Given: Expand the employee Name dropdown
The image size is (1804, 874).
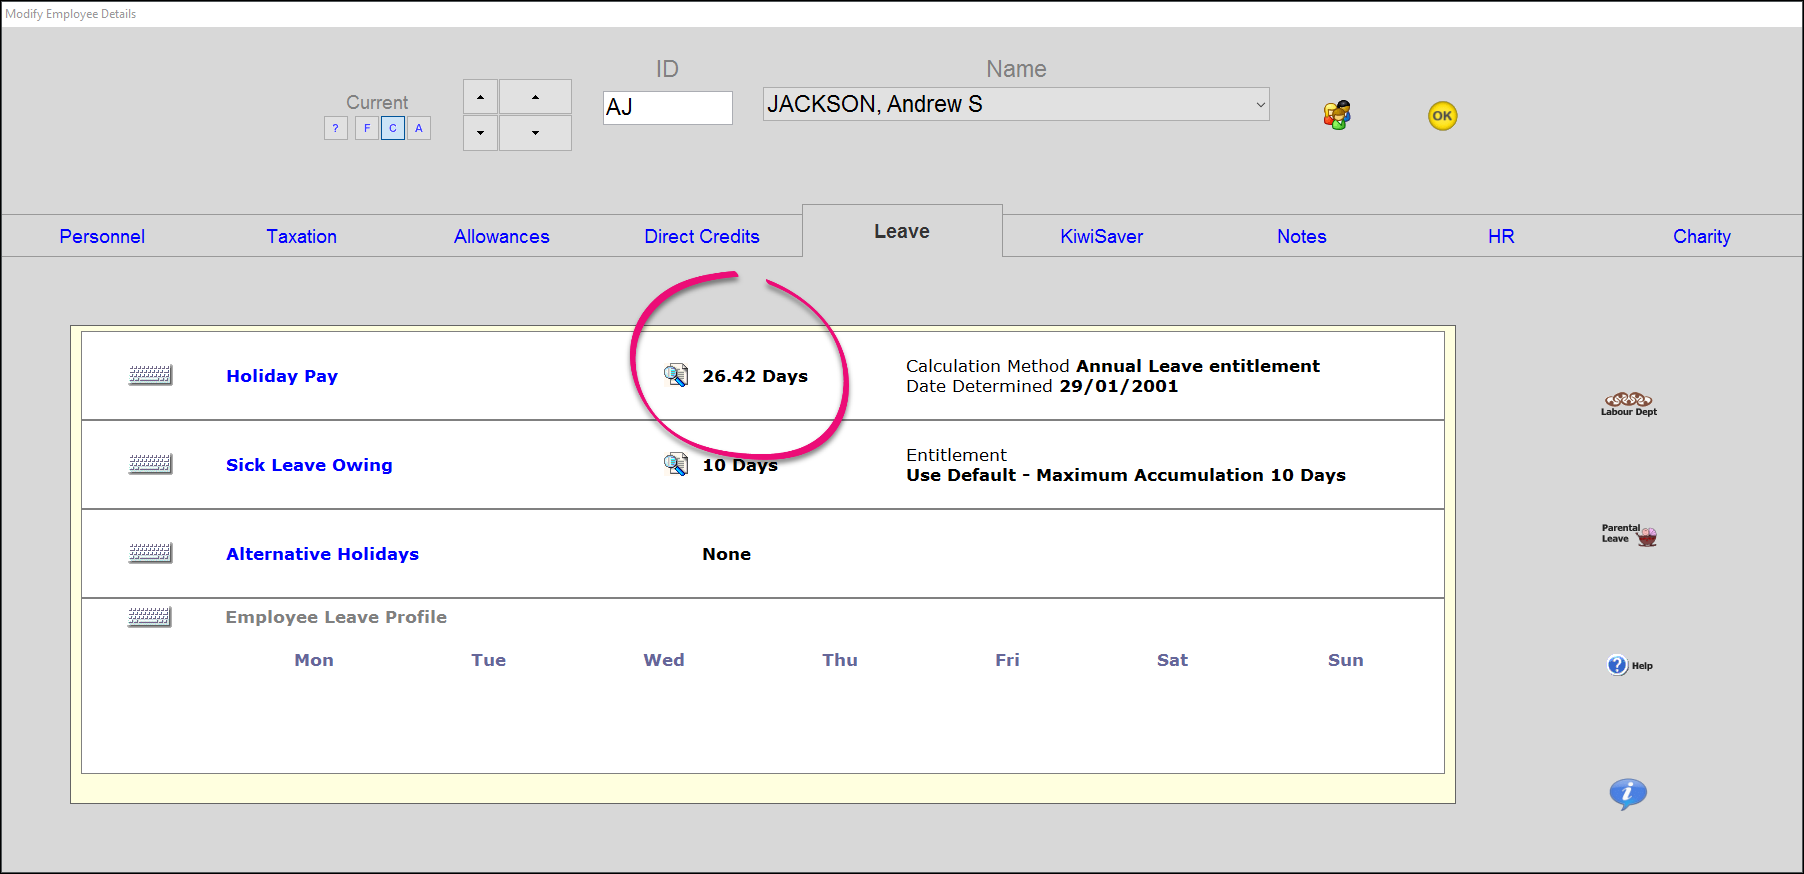Looking at the screenshot, I should coord(1259,104).
